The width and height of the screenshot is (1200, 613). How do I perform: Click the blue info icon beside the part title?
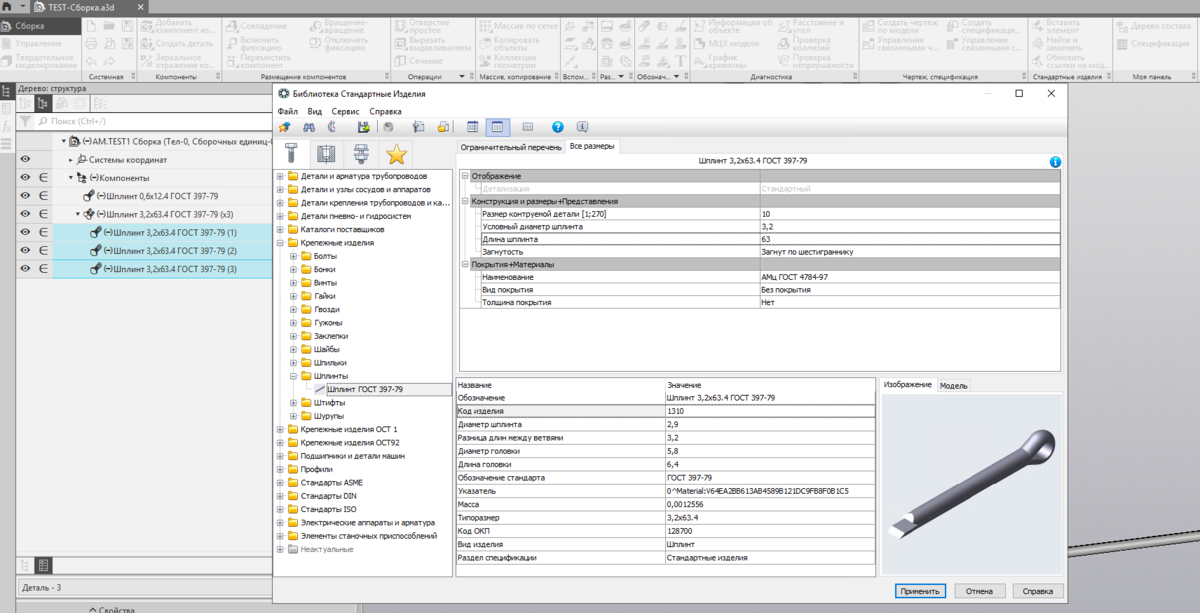[x=1055, y=162]
